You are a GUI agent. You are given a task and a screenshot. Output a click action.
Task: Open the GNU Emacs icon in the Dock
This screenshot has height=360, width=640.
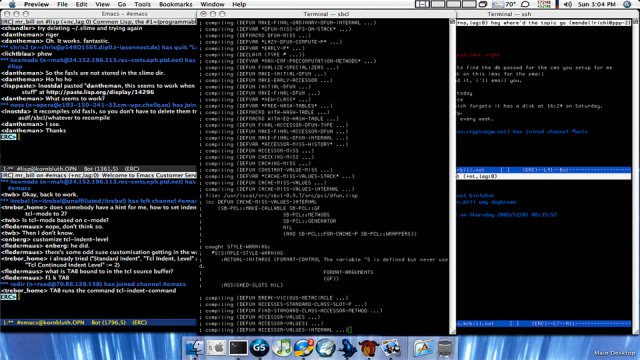pyautogui.click(x=369, y=348)
